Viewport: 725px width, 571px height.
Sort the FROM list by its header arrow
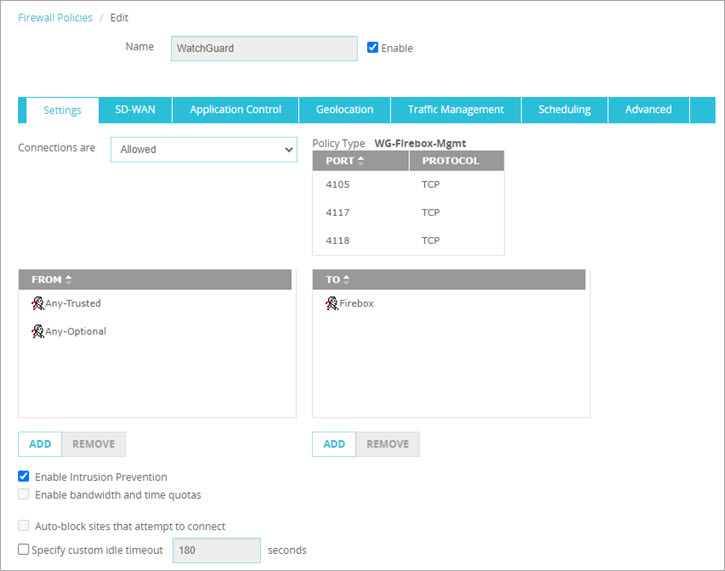point(69,279)
